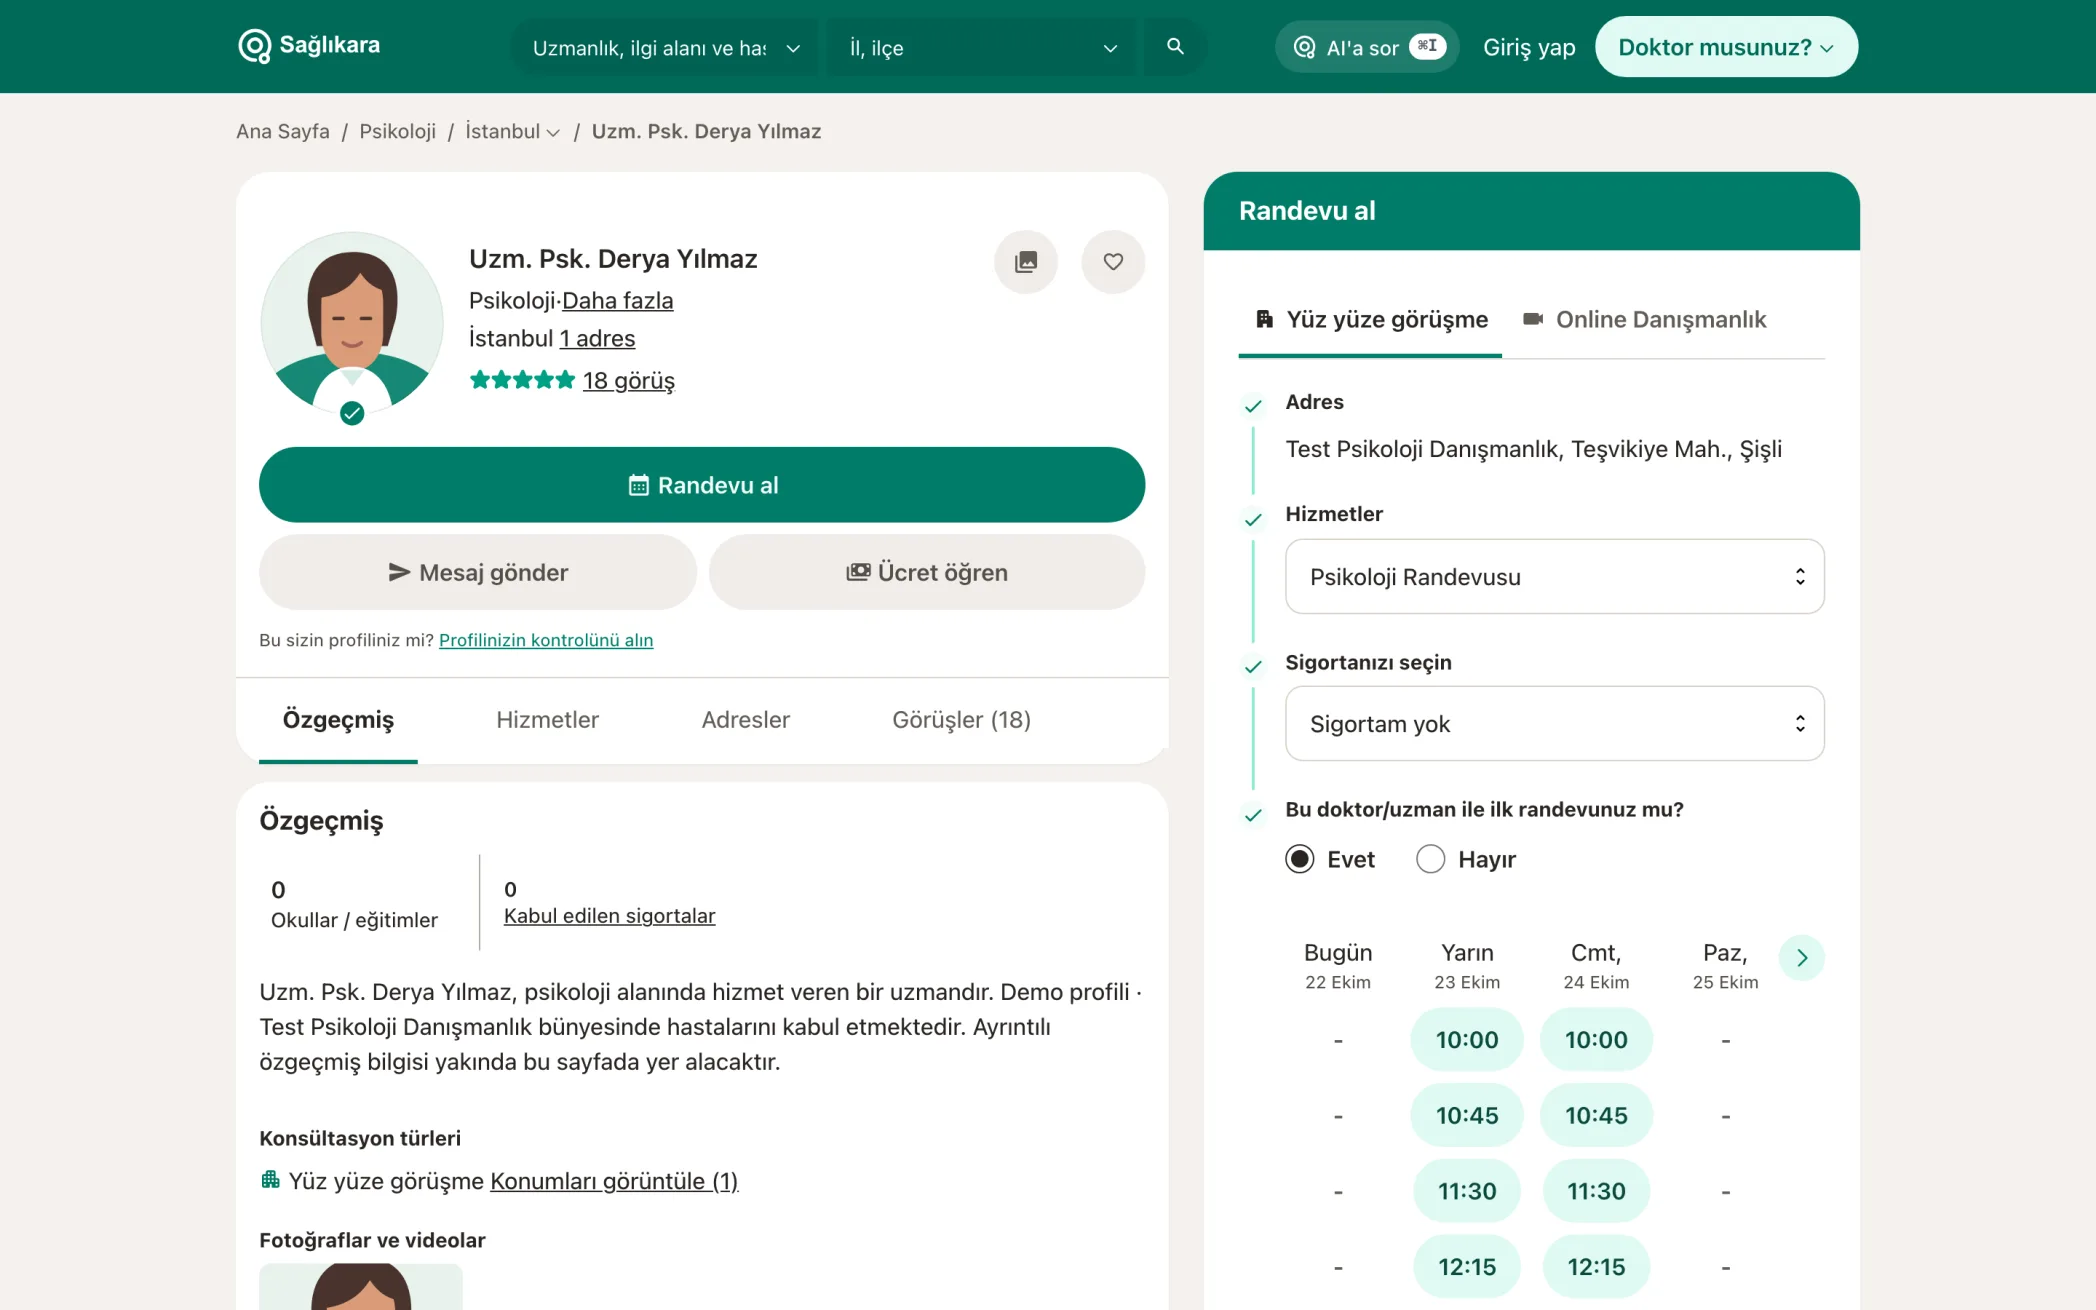Click the heart favorite icon

[x=1113, y=262]
